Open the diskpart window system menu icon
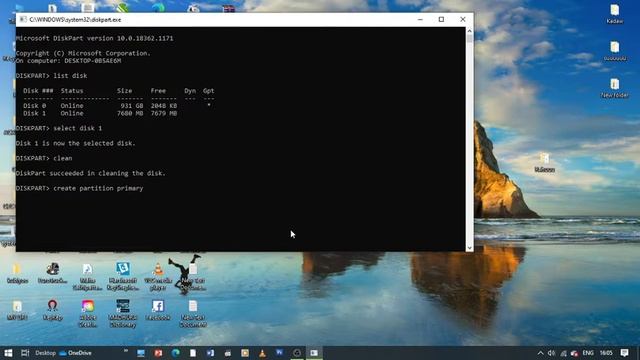This screenshot has height=360, width=640. coord(23,20)
